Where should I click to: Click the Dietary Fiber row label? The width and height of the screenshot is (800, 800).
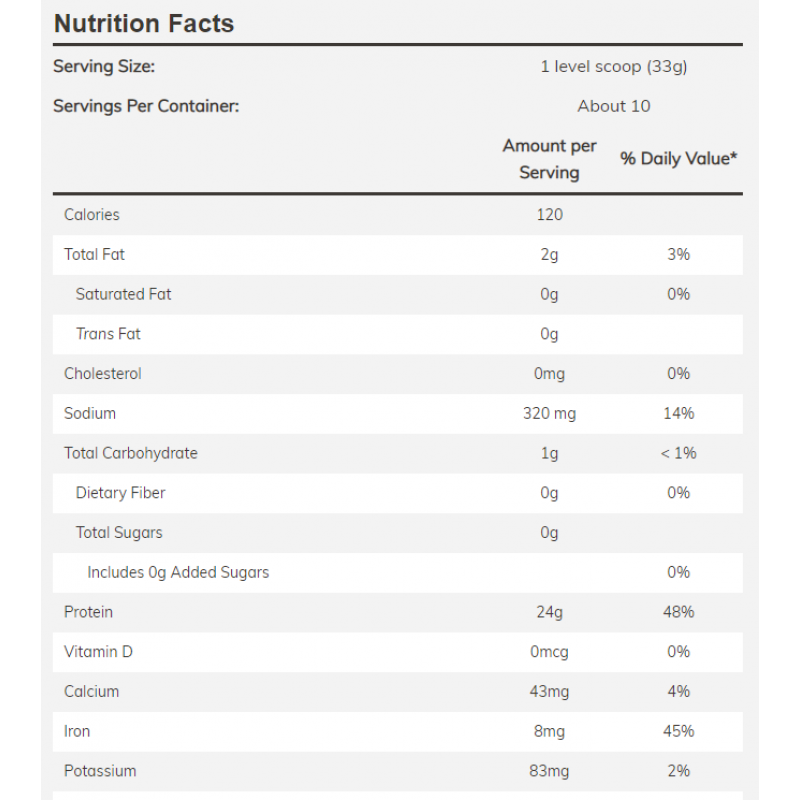point(121,493)
